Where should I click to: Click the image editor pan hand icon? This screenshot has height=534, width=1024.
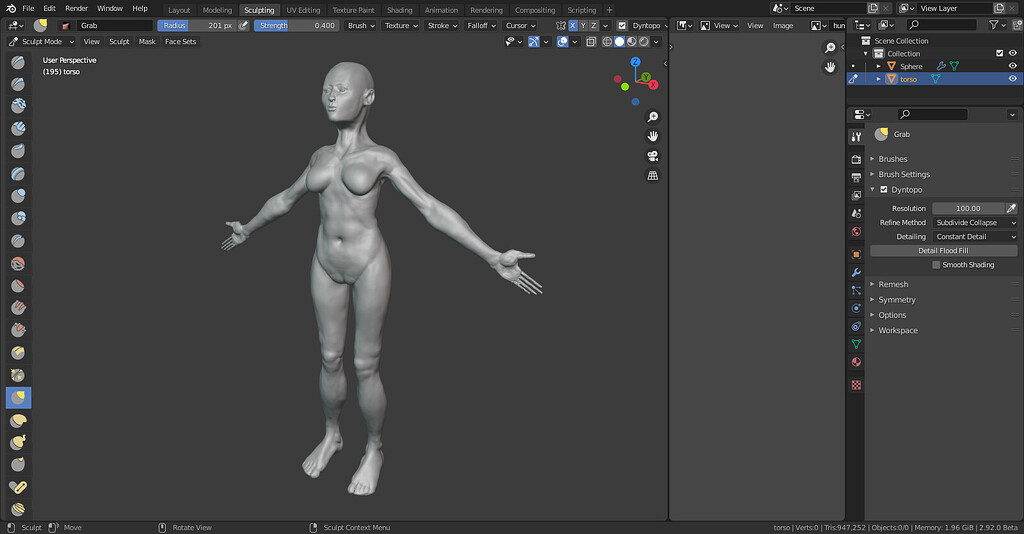829,67
